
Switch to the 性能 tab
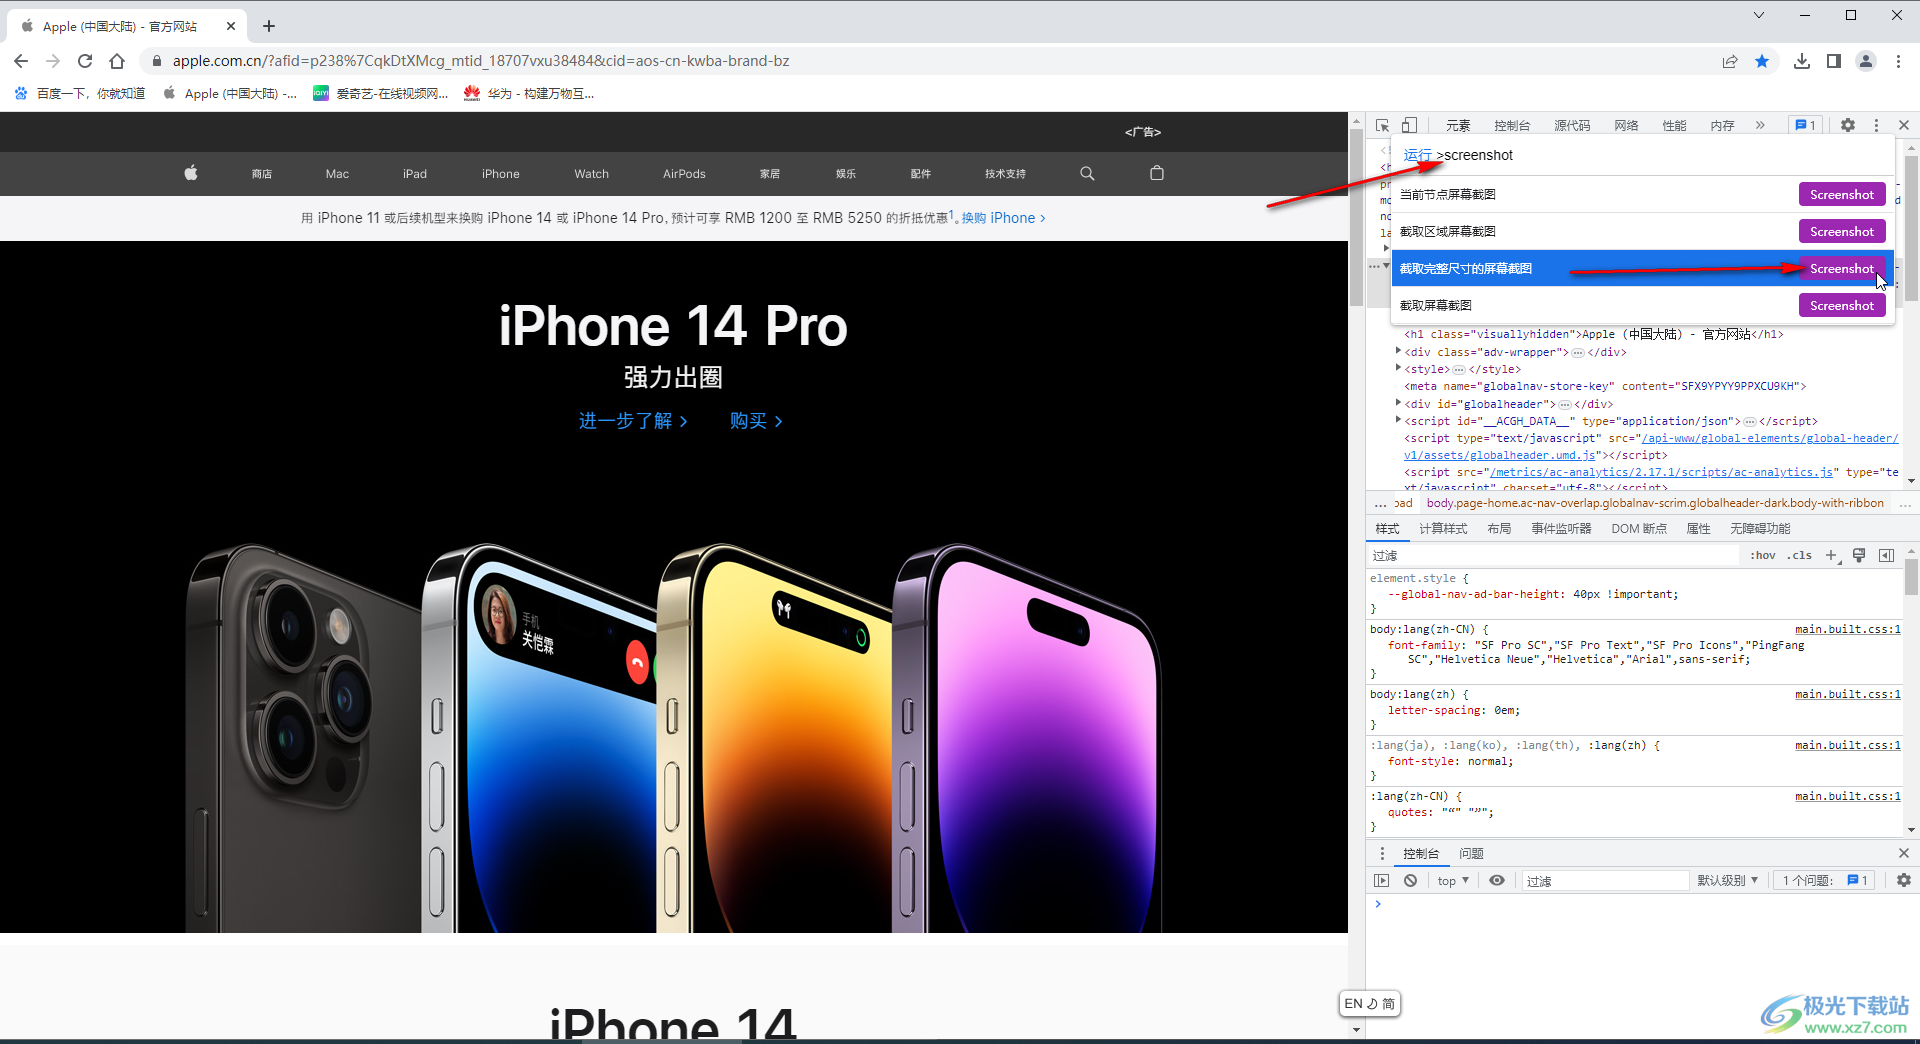click(x=1674, y=125)
